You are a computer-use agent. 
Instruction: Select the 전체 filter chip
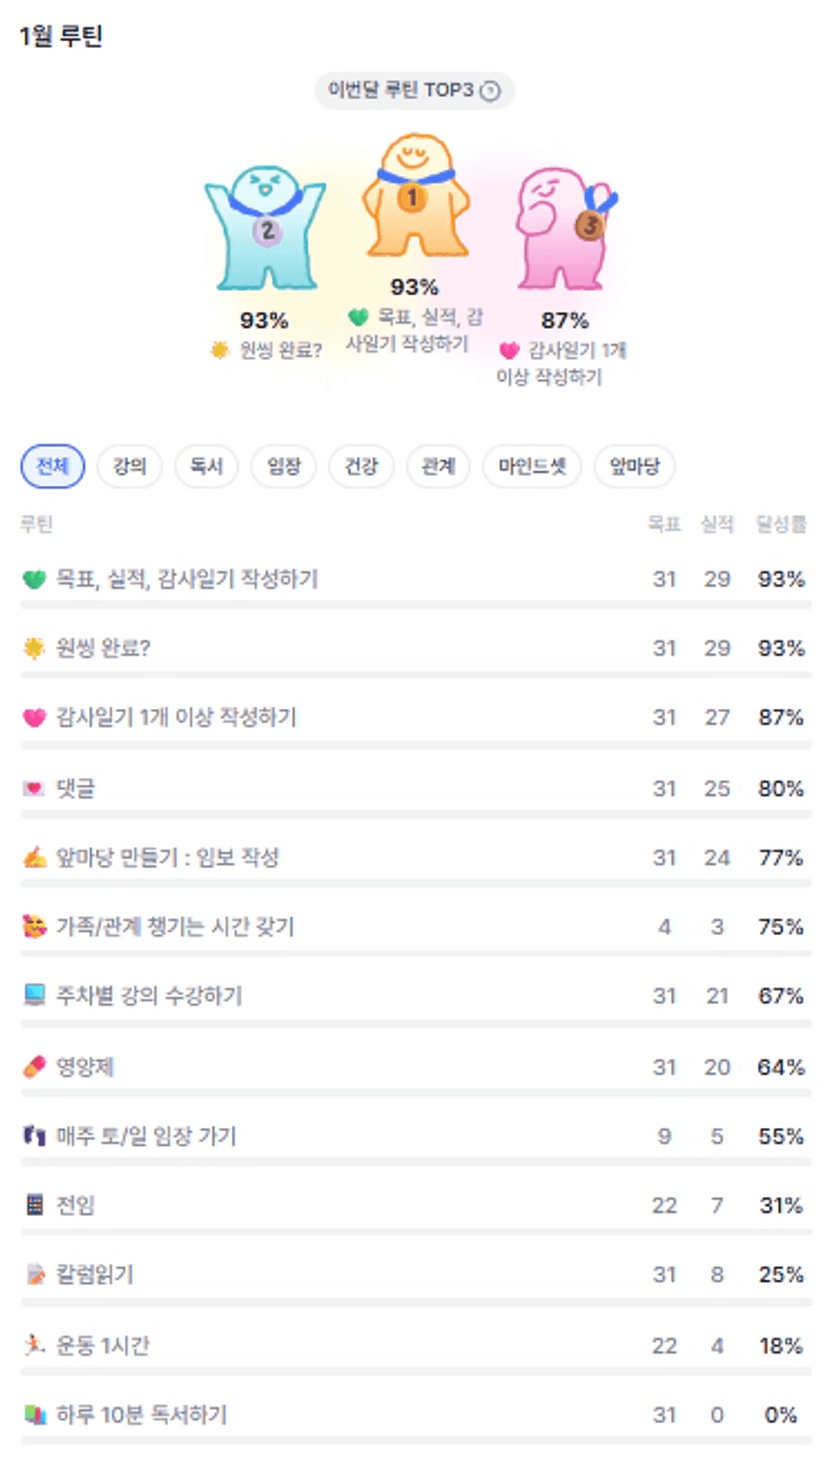point(52,466)
